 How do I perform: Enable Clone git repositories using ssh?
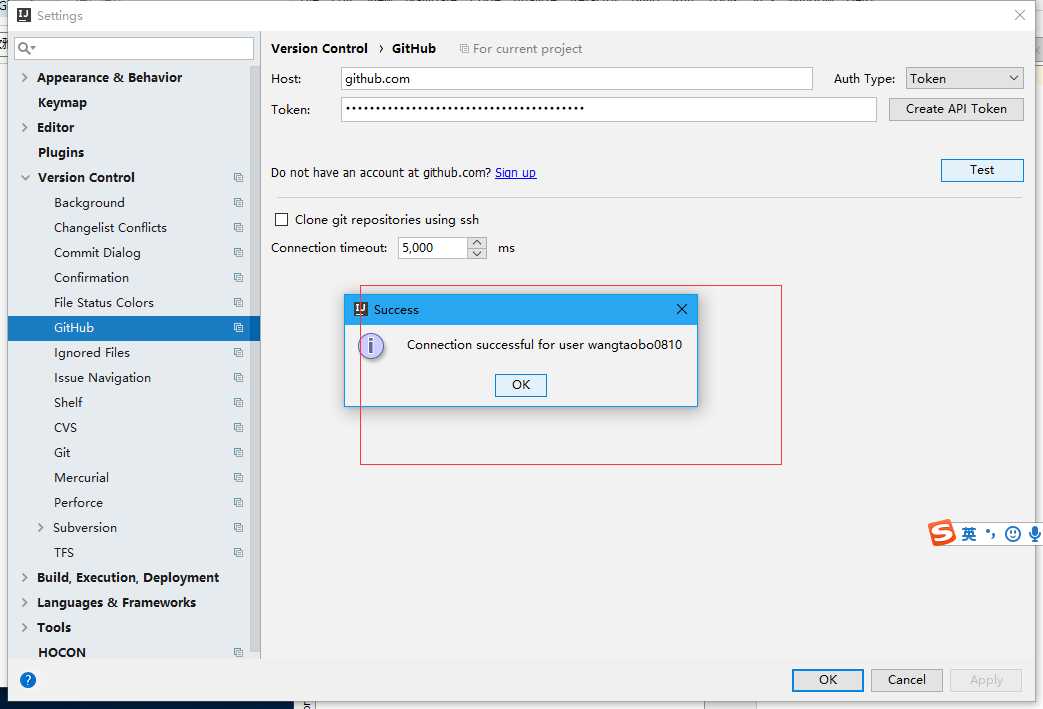click(x=281, y=219)
